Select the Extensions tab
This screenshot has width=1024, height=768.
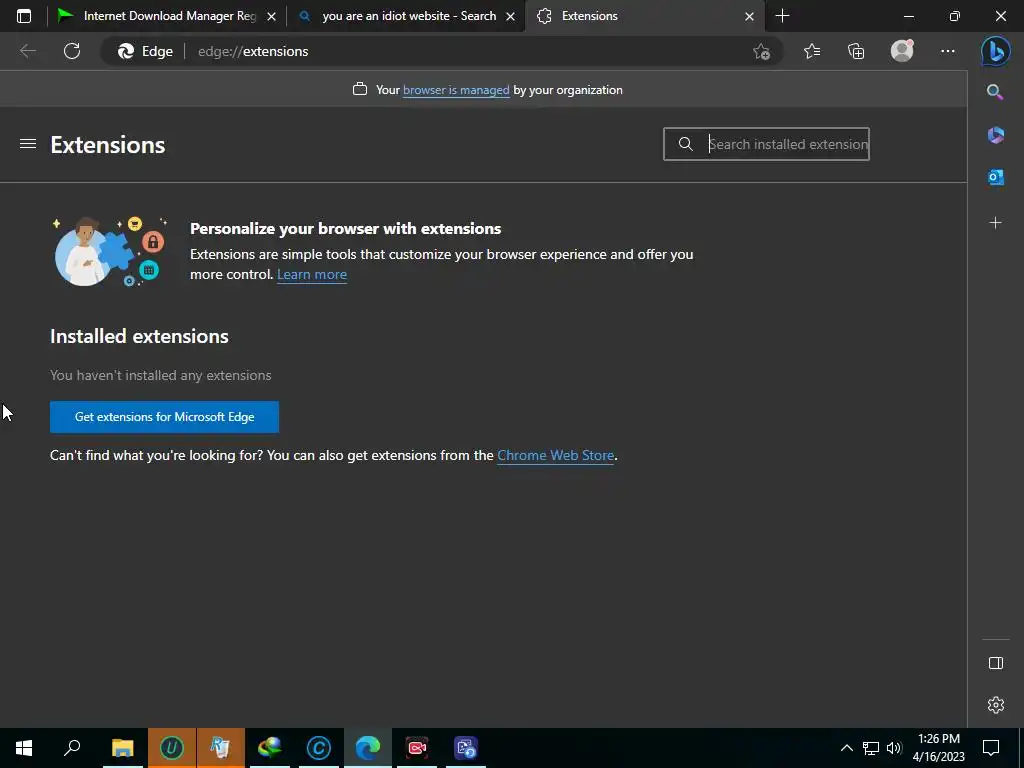pyautogui.click(x=644, y=16)
